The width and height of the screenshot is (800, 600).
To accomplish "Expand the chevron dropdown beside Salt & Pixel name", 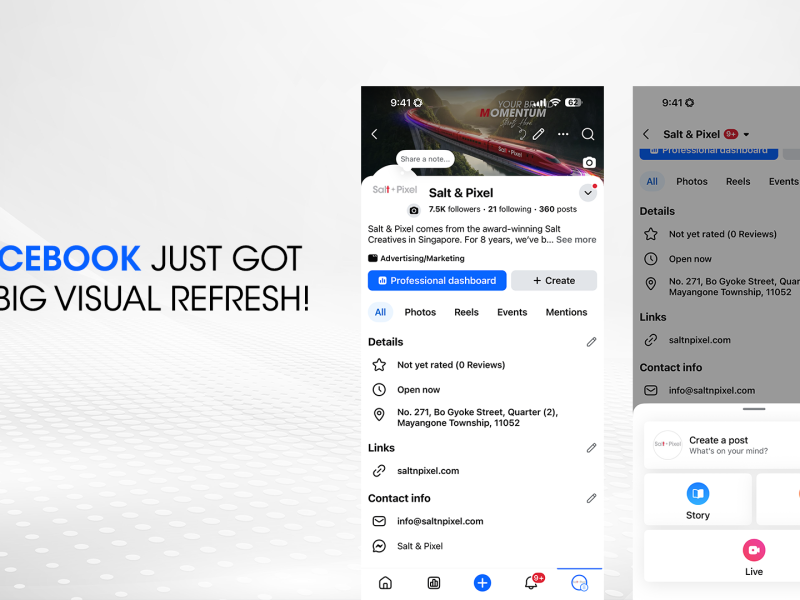I will 587,193.
